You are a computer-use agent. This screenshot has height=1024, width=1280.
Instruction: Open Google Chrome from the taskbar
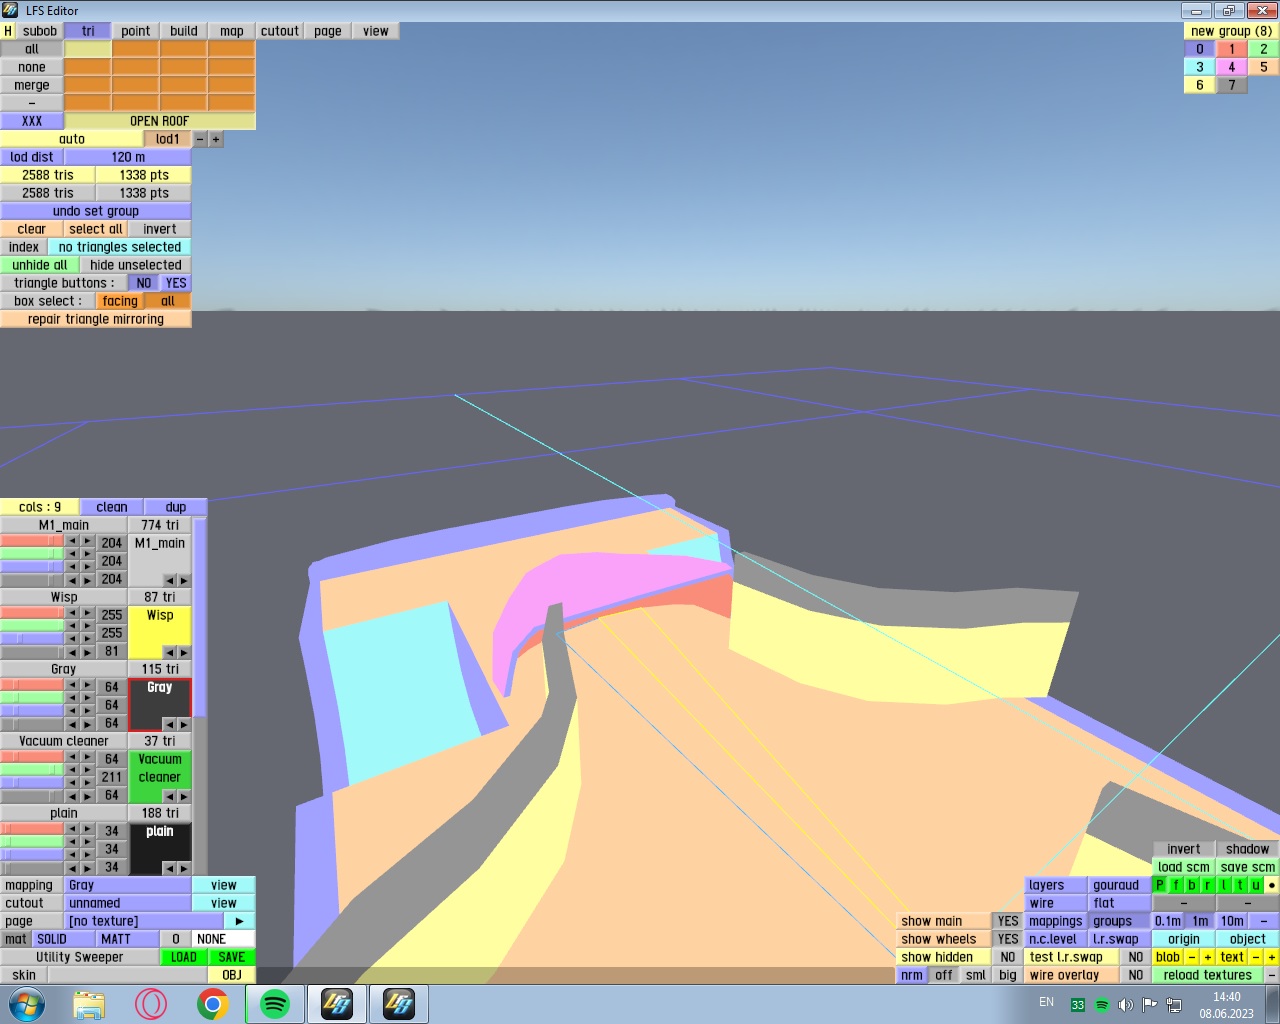(213, 1004)
